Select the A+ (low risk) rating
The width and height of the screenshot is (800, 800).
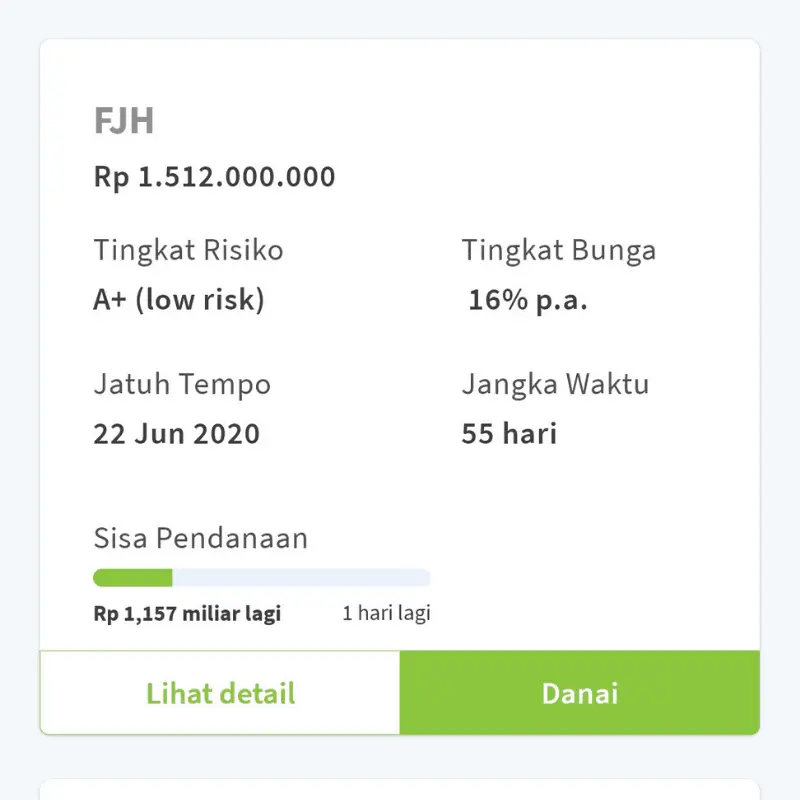[179, 298]
